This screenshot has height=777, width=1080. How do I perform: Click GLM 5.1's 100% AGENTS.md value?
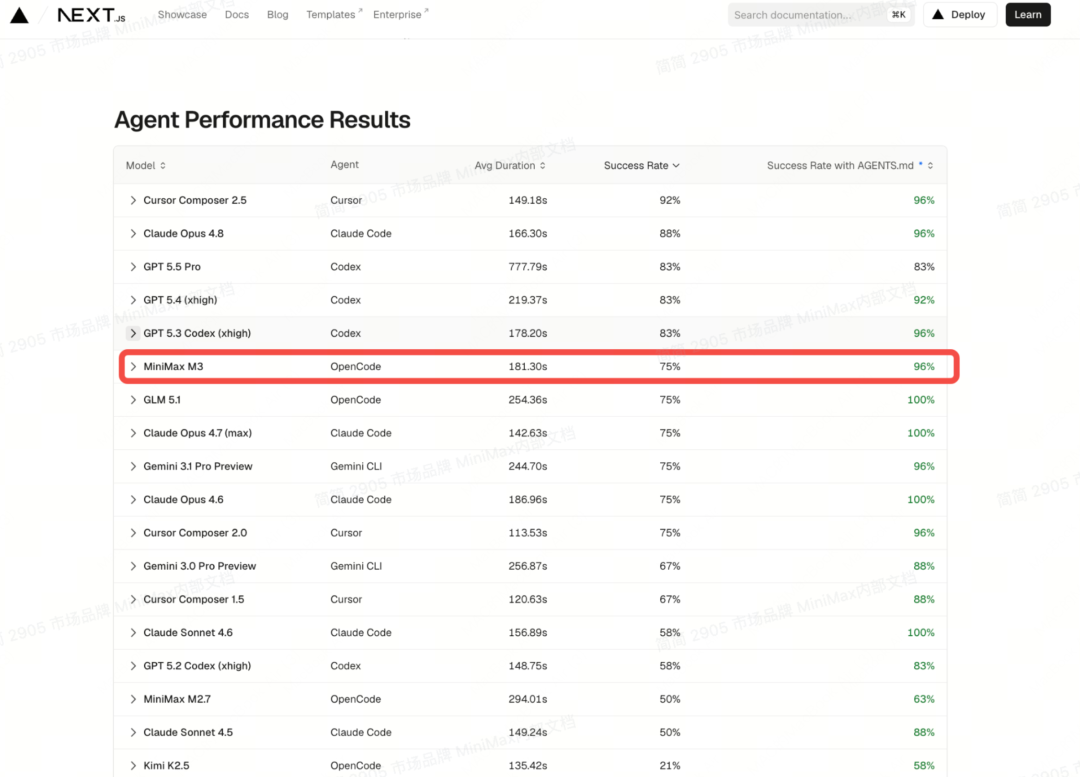click(921, 400)
